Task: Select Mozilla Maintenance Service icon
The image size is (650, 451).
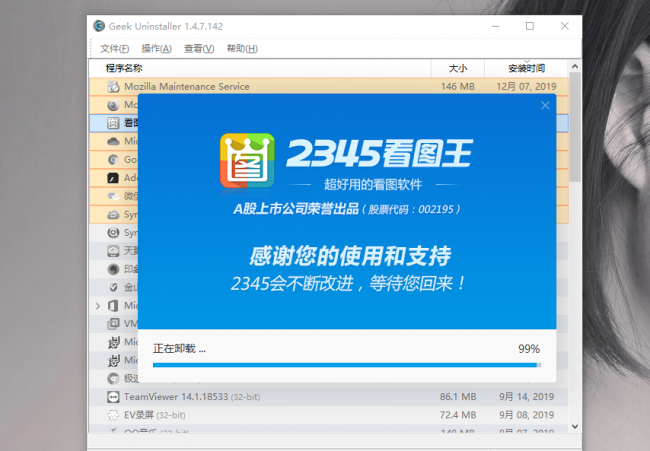Action: pyautogui.click(x=113, y=87)
